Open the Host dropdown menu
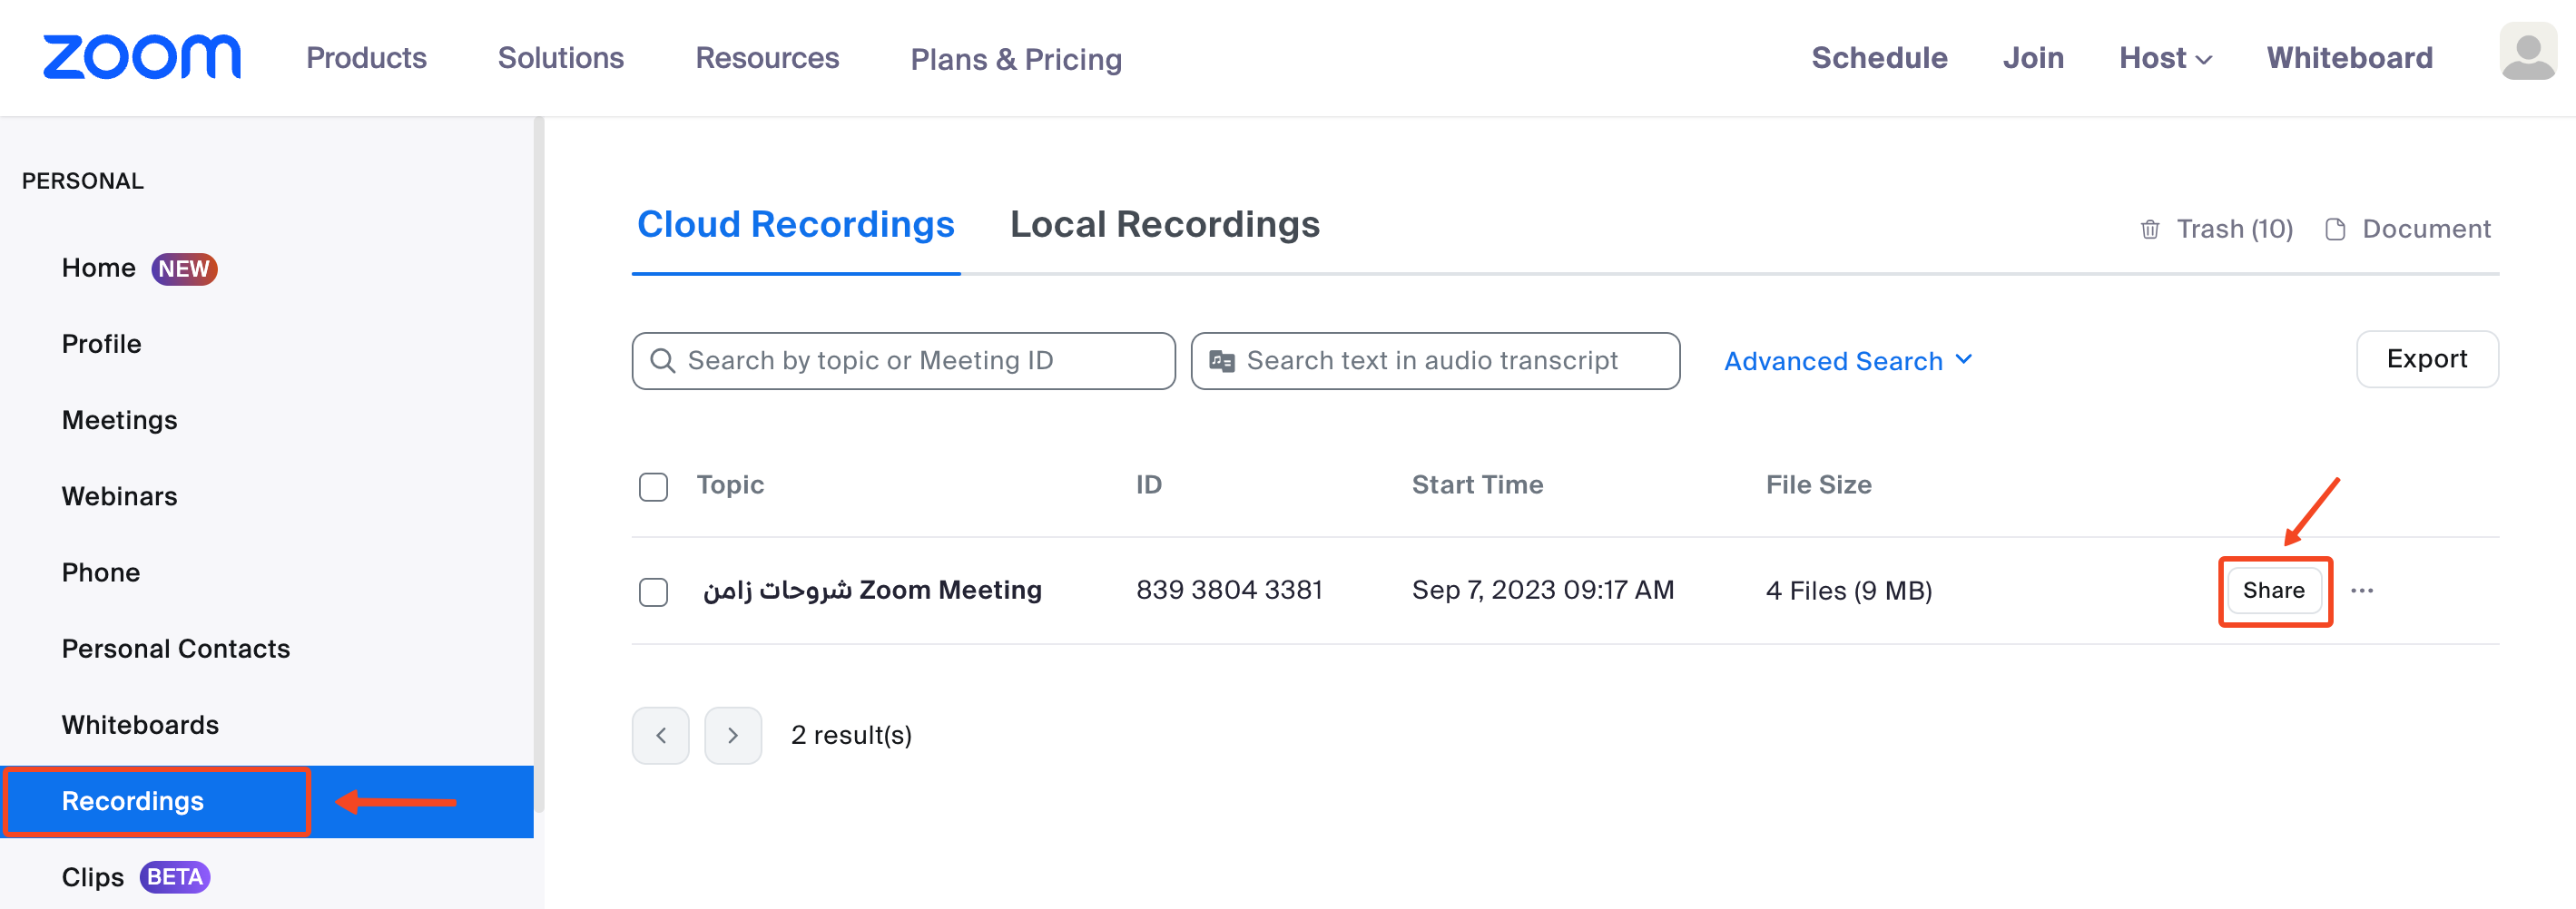2576x909 pixels. (2165, 58)
